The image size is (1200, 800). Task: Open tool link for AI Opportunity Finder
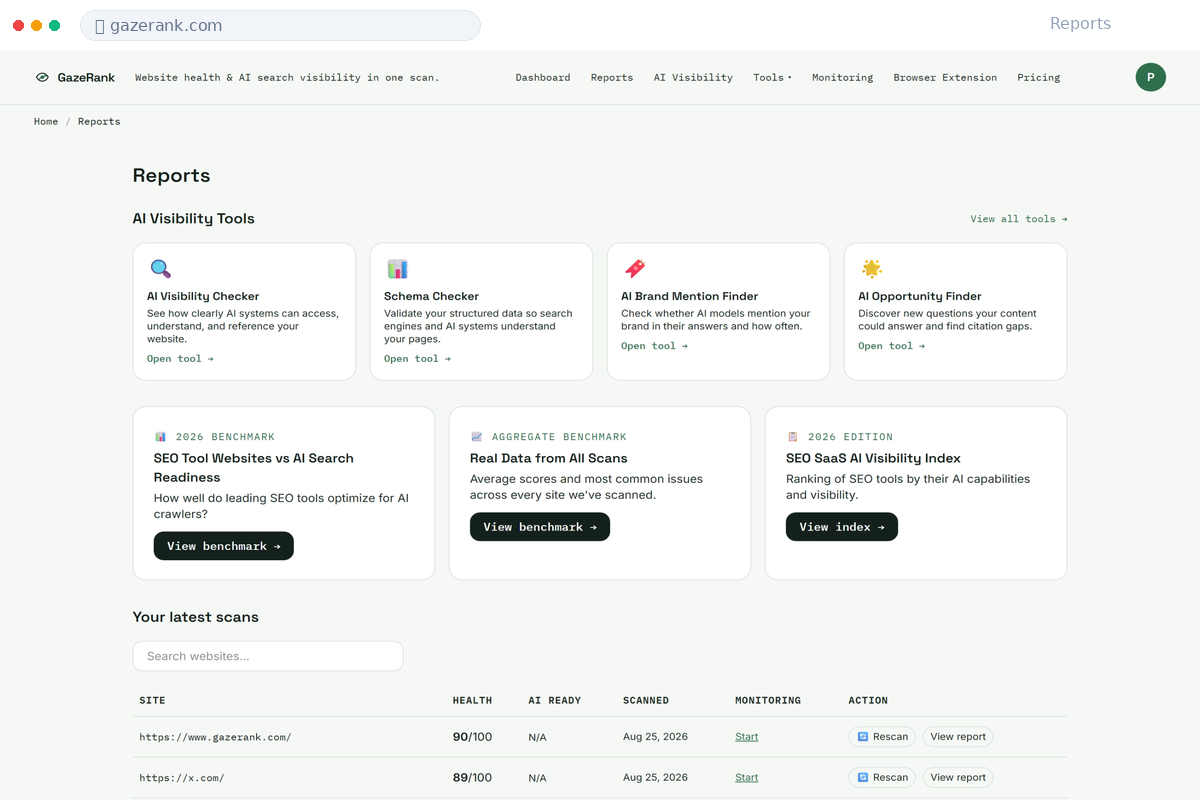click(891, 346)
